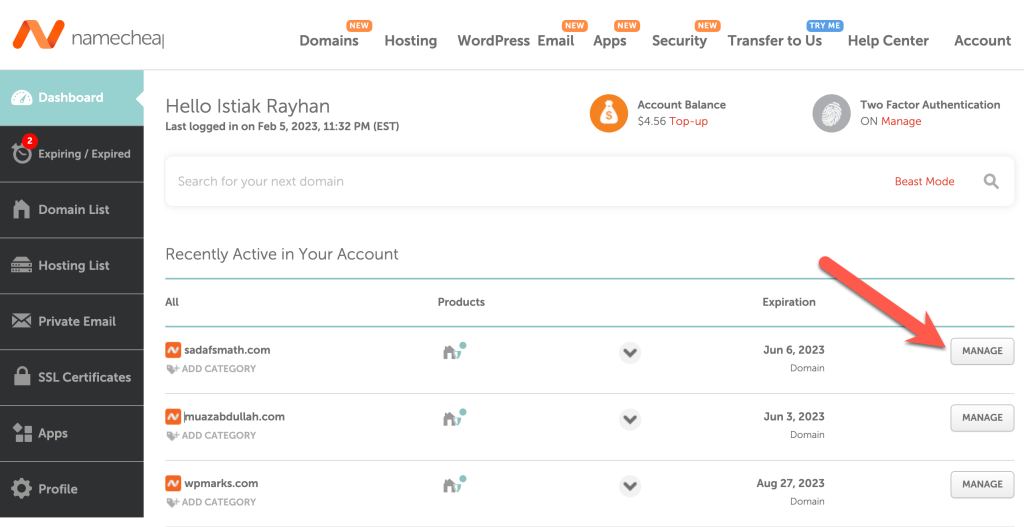Open the Hosting top menu
The image size is (1024, 527).
410,41
